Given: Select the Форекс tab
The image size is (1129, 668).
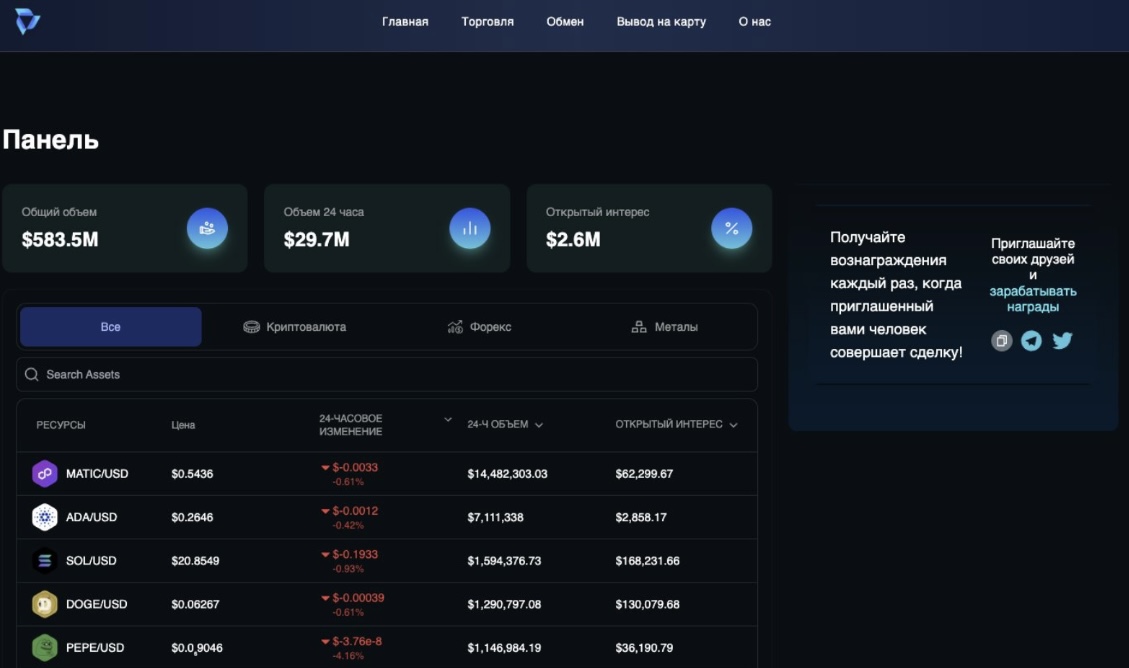Looking at the screenshot, I should pyautogui.click(x=480, y=327).
